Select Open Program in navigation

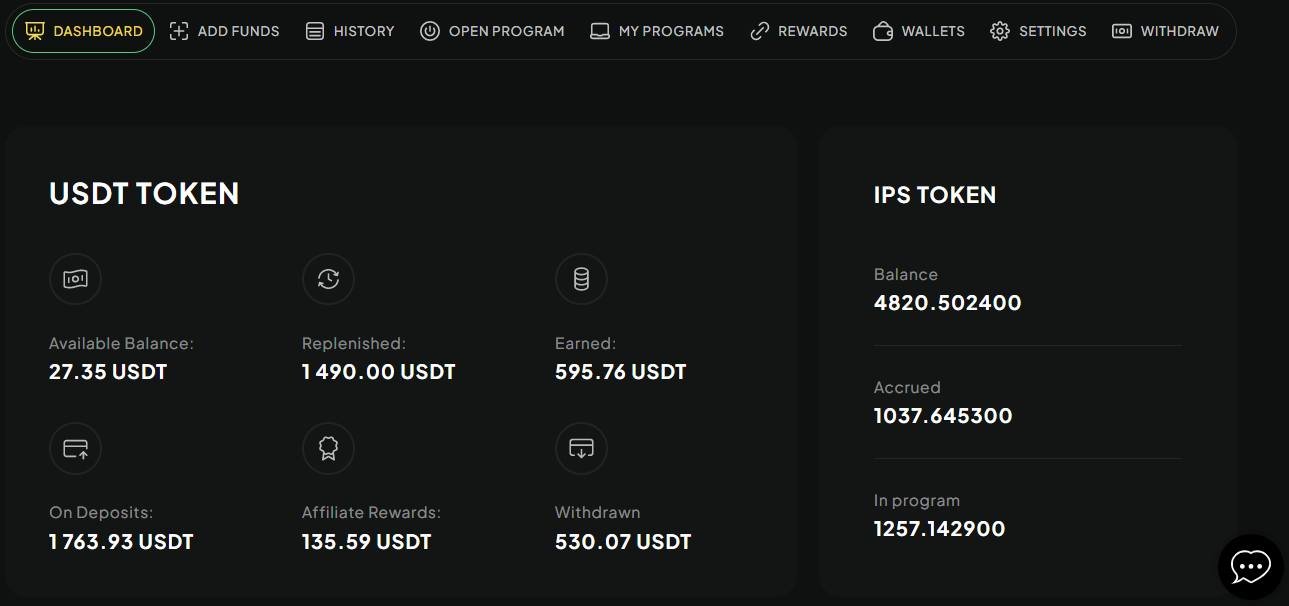pos(492,31)
